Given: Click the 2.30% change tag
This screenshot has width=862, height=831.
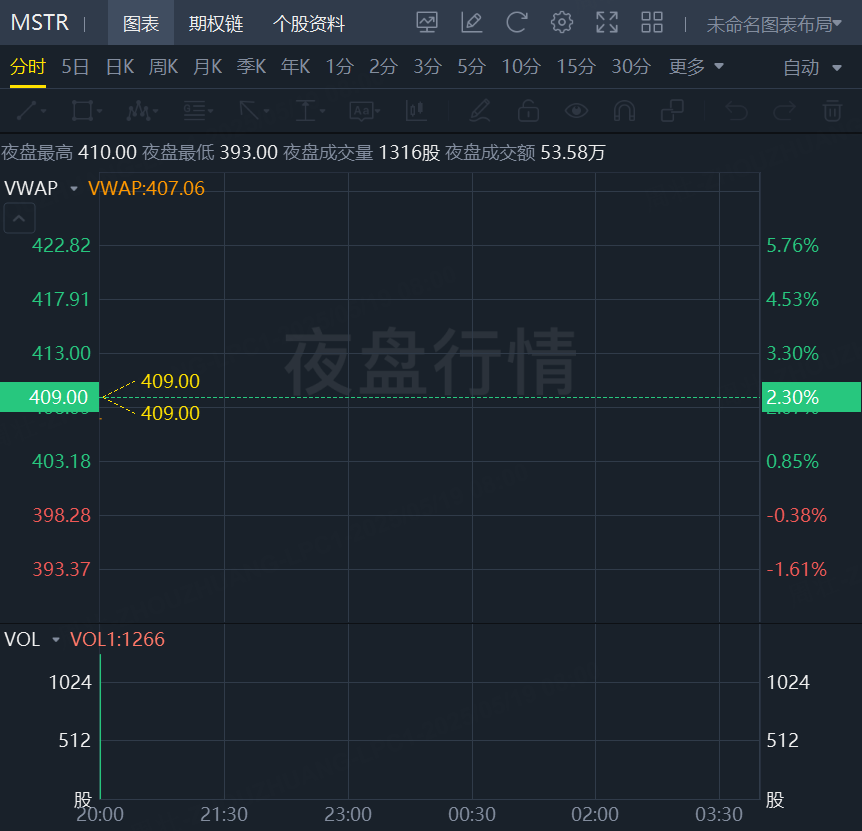Looking at the screenshot, I should 811,397.
